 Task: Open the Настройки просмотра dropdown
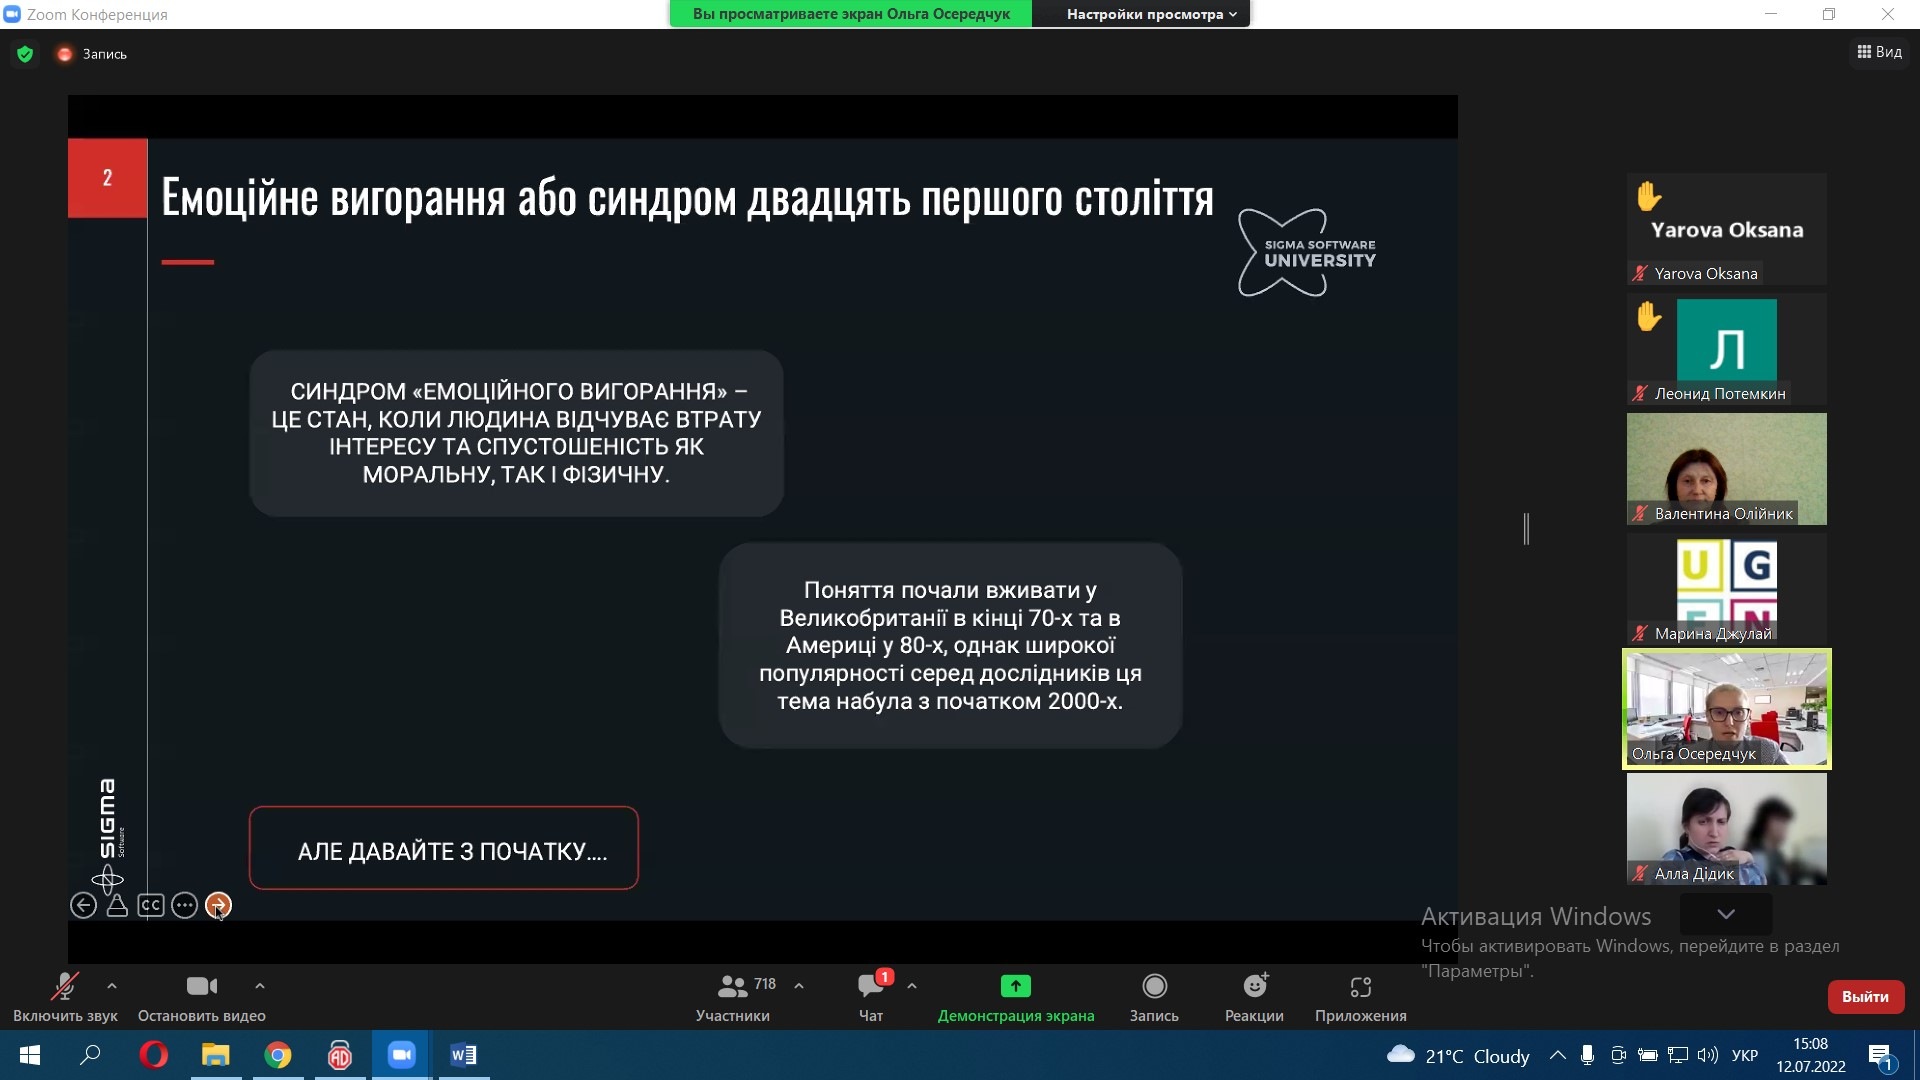point(1151,14)
